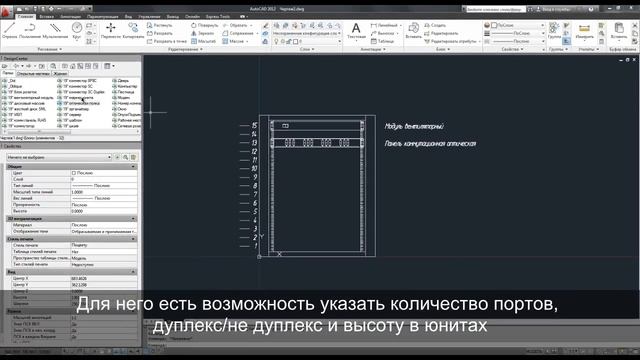Toggle the DesignCenter preview pane icon
The width and height of the screenshot is (640, 360).
coord(88,66)
